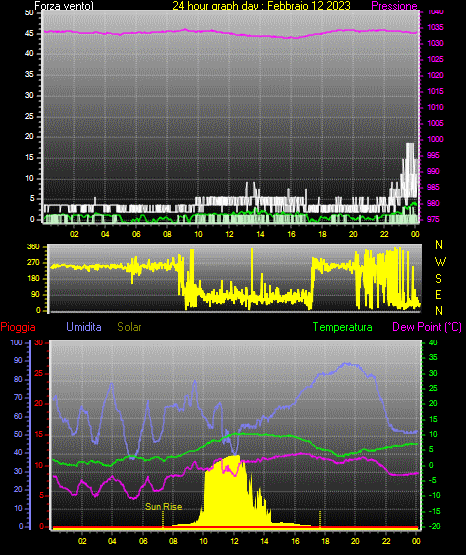Click the 100 humidity axis value
The image size is (466, 555).
[x=17, y=343]
